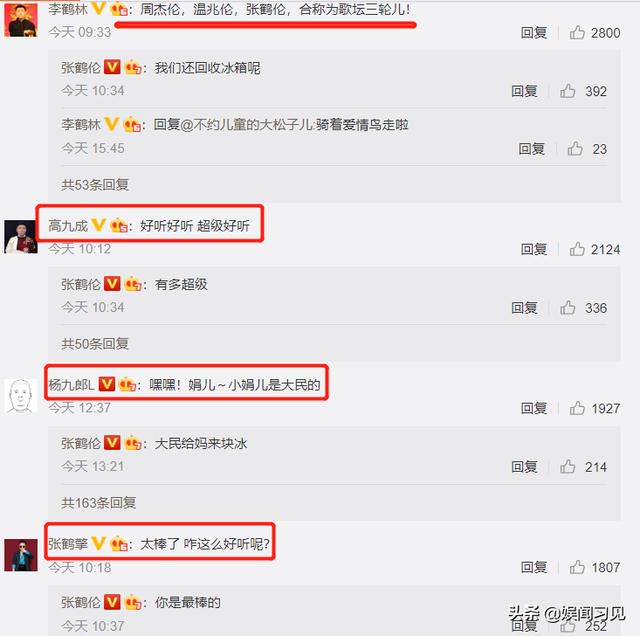Expand 共50条回复 thread
Screen dimensions: 640x636
coord(95,344)
